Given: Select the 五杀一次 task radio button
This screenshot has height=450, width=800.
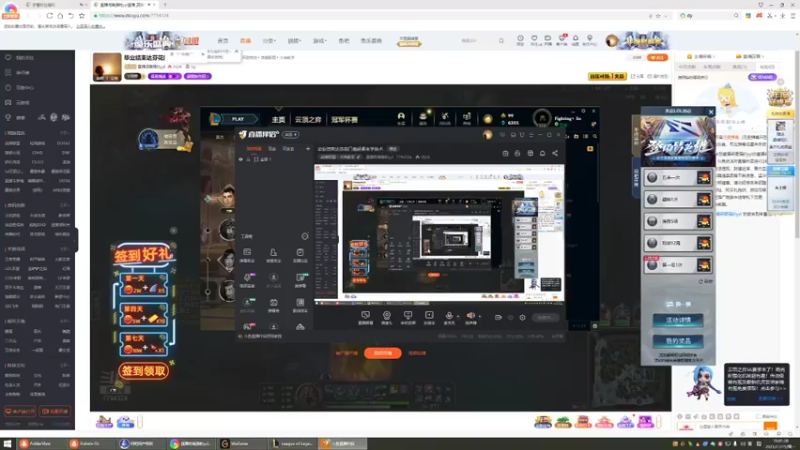Looking at the screenshot, I should (652, 178).
